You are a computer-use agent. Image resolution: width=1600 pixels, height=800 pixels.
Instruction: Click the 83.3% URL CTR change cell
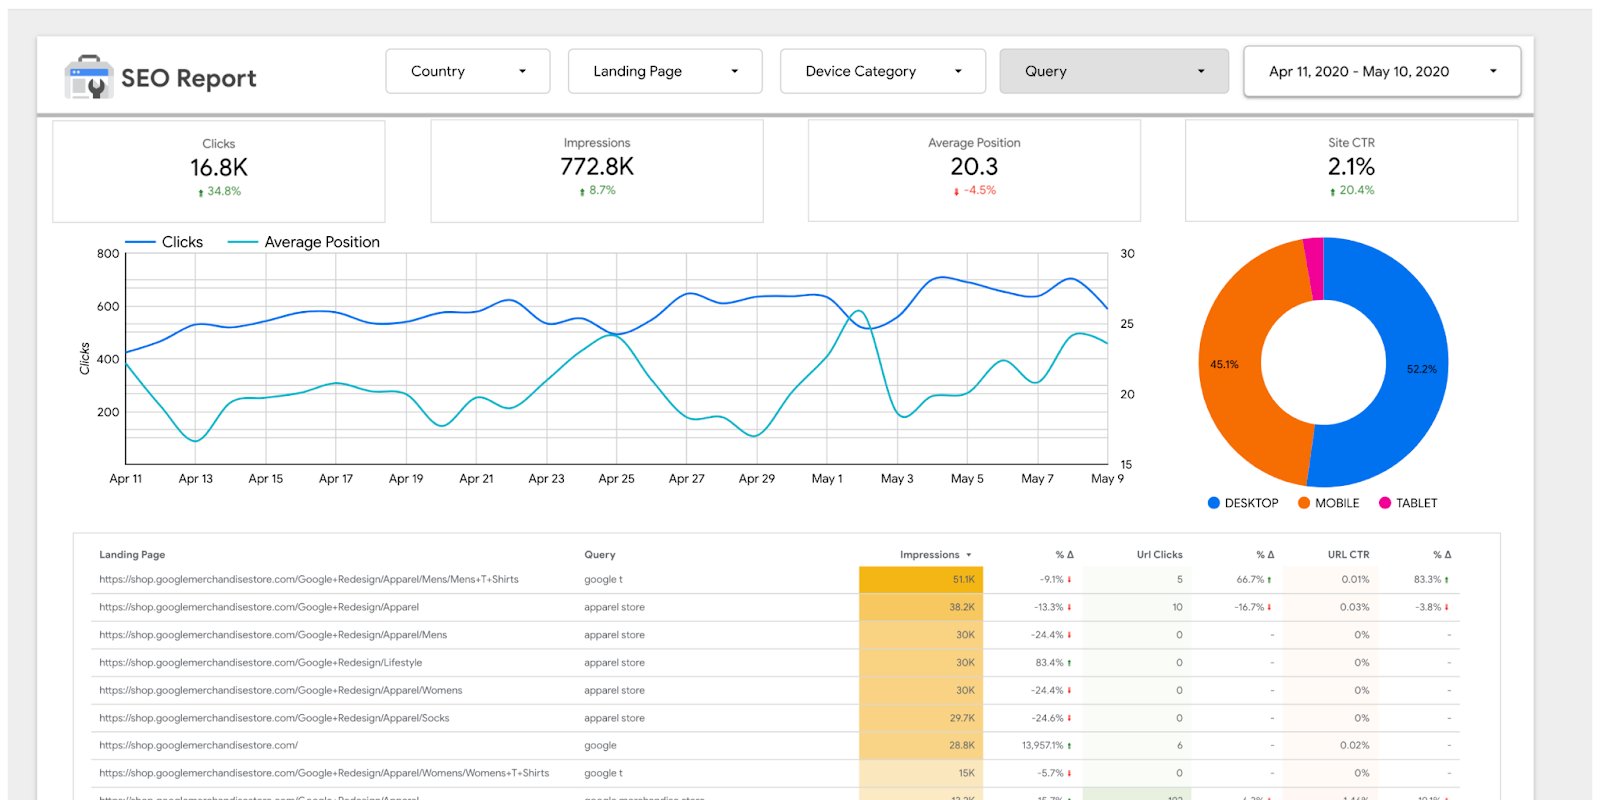(1431, 580)
